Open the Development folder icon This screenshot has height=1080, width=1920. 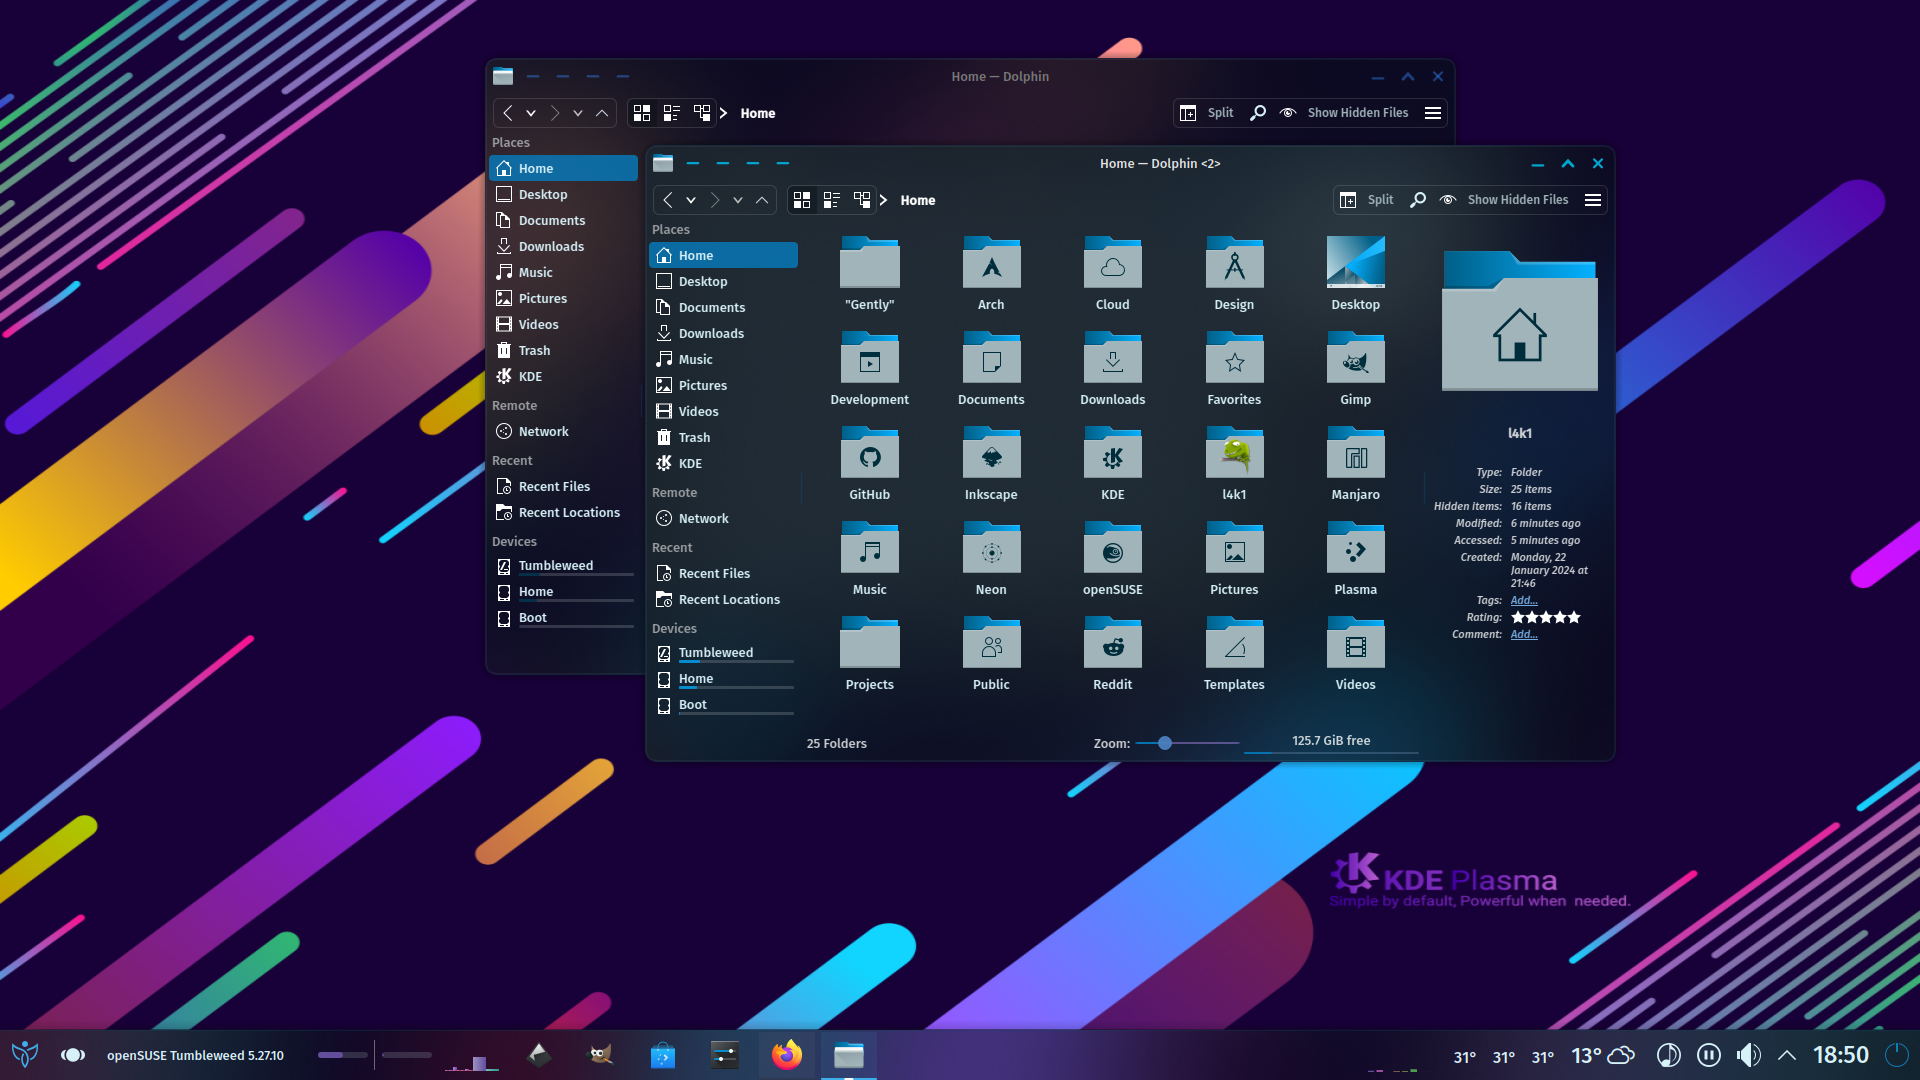[869, 359]
